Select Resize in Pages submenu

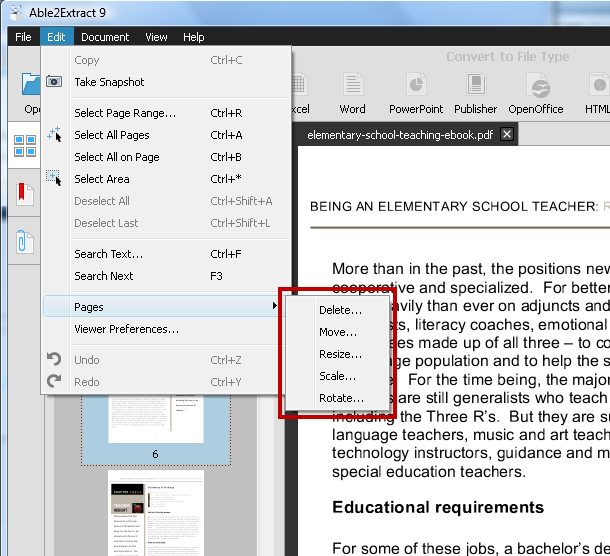338,354
